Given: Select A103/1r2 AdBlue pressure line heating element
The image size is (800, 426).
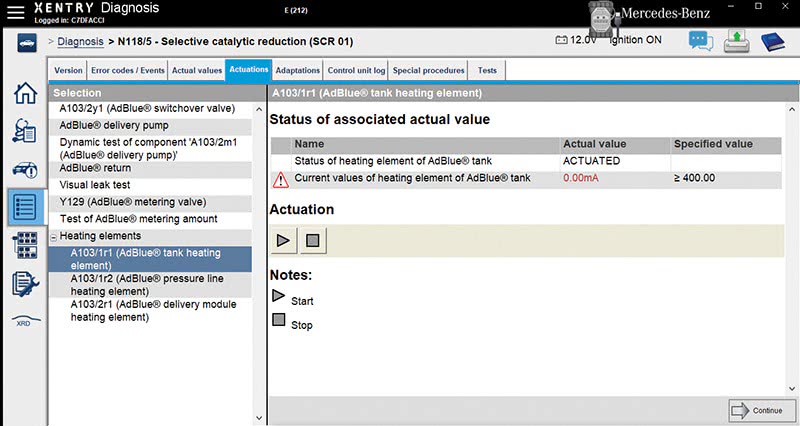Looking at the screenshot, I should pos(151,285).
